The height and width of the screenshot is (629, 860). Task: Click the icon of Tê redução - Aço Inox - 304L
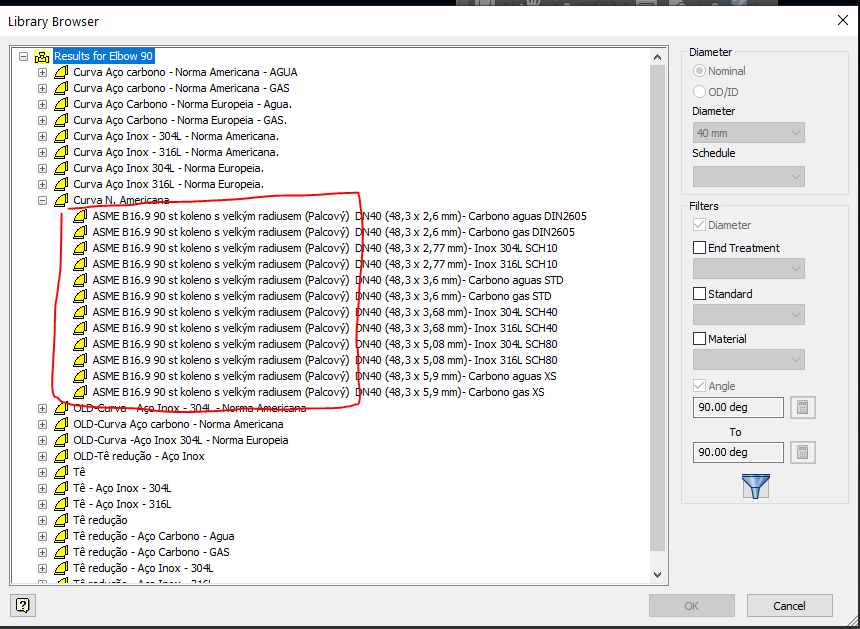pos(61,569)
